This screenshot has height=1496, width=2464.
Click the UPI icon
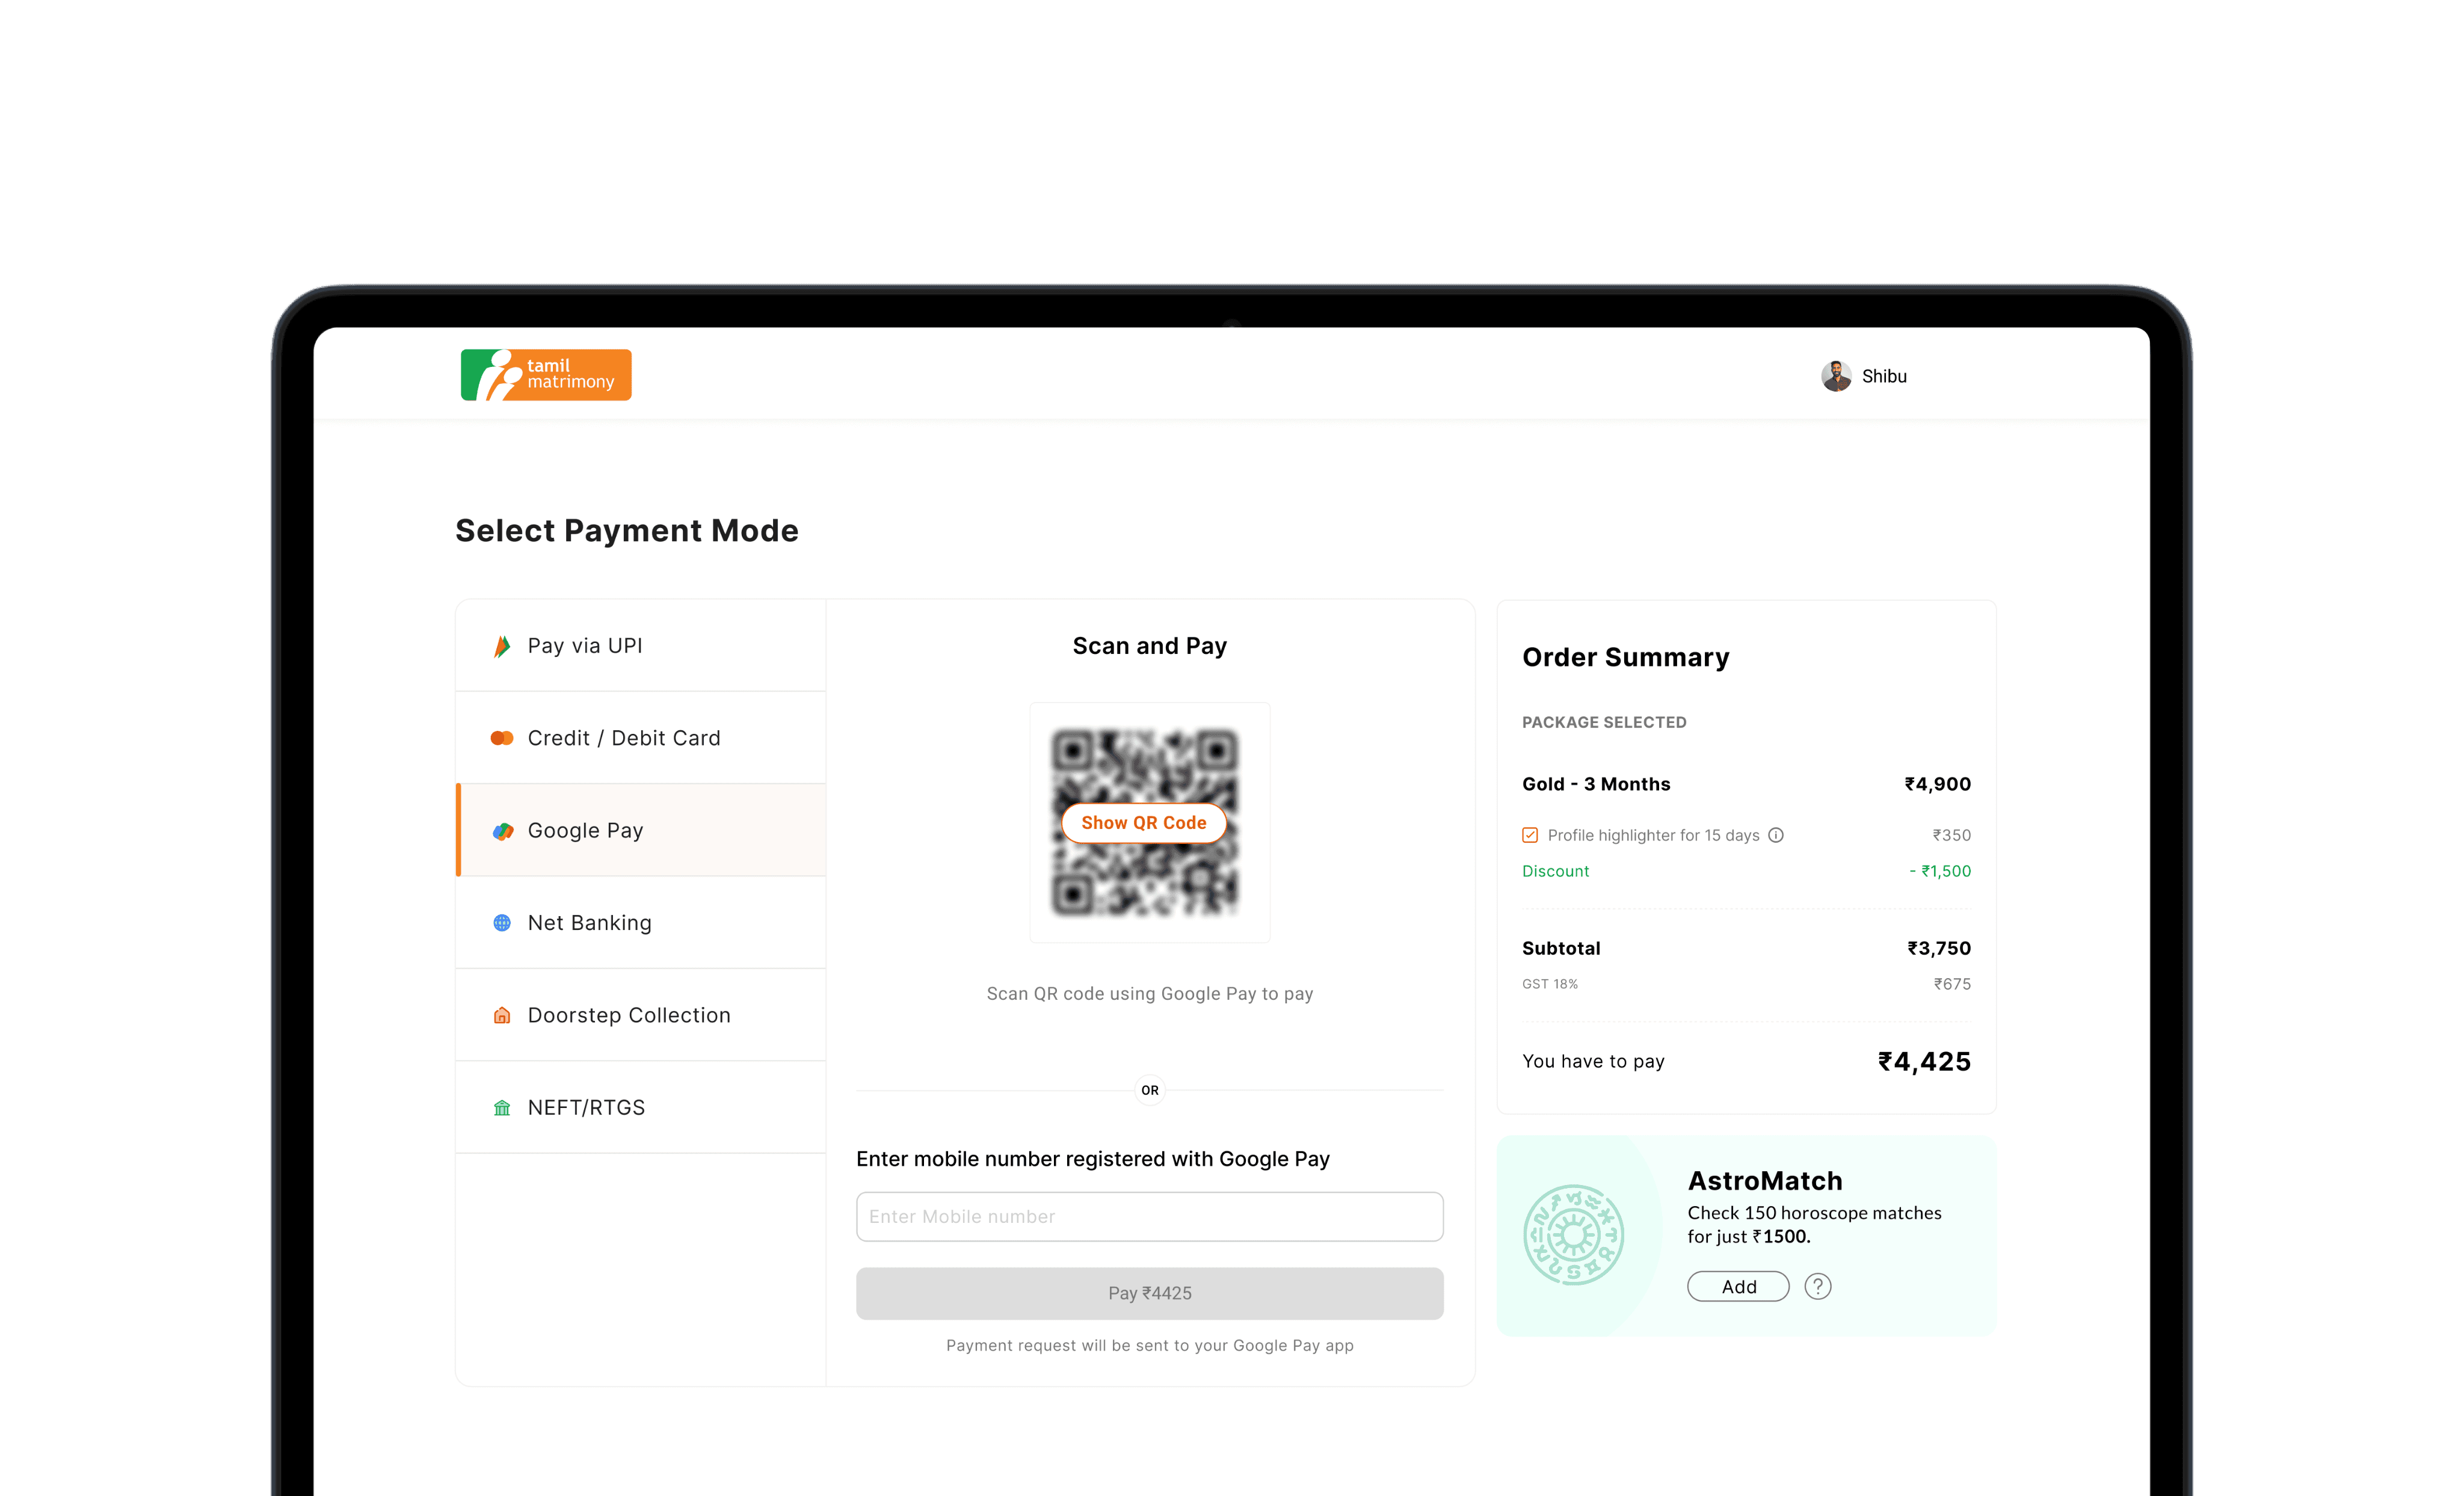coord(502,646)
